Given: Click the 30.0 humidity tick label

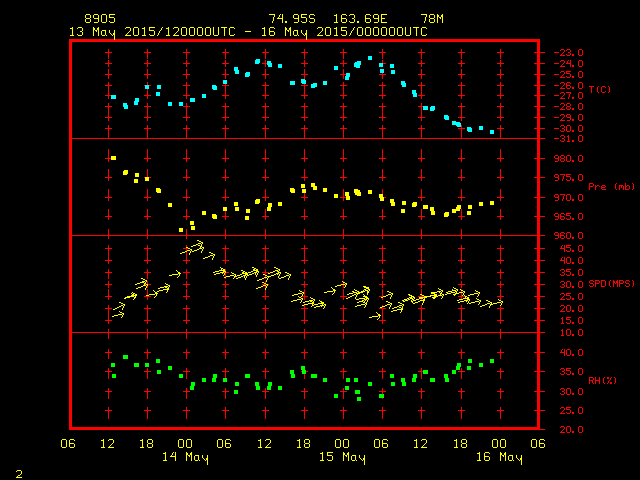Looking at the screenshot, I should (571, 392).
